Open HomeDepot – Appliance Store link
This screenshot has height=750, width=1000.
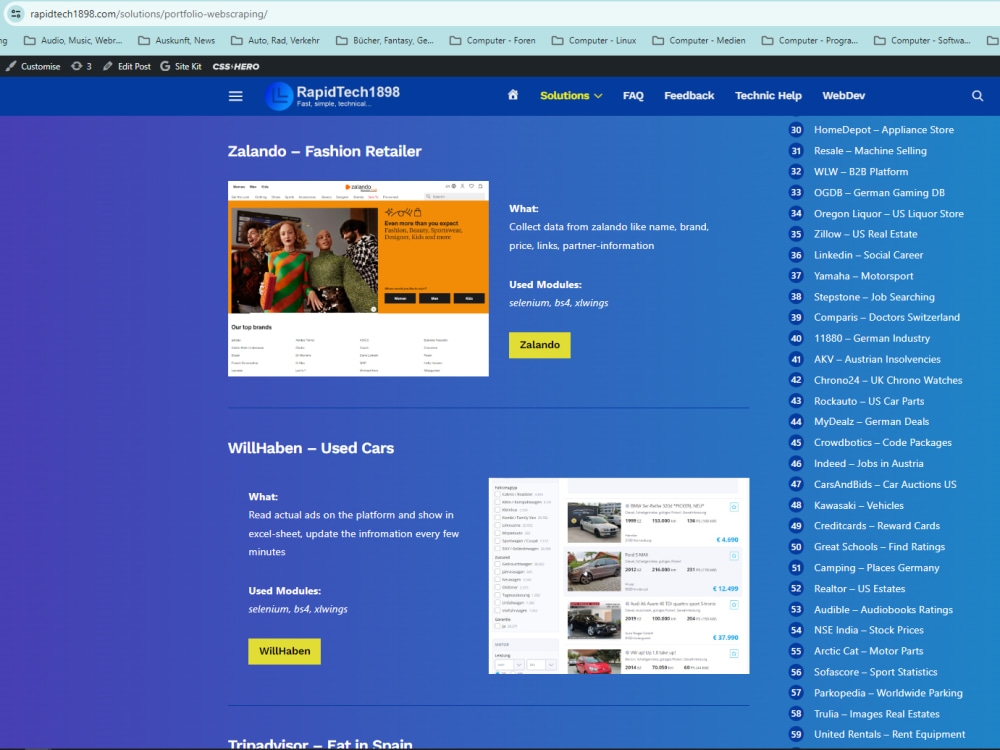(883, 129)
